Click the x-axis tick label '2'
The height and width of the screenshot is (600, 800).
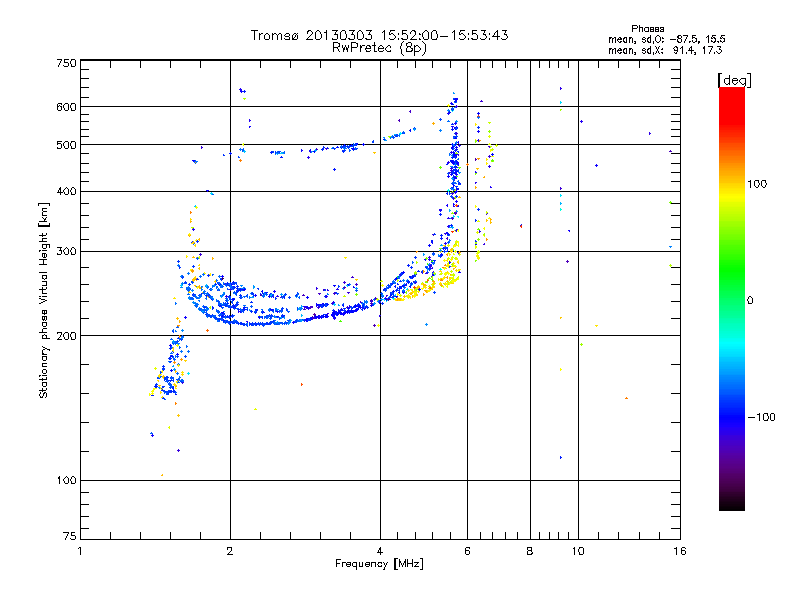[x=230, y=551]
